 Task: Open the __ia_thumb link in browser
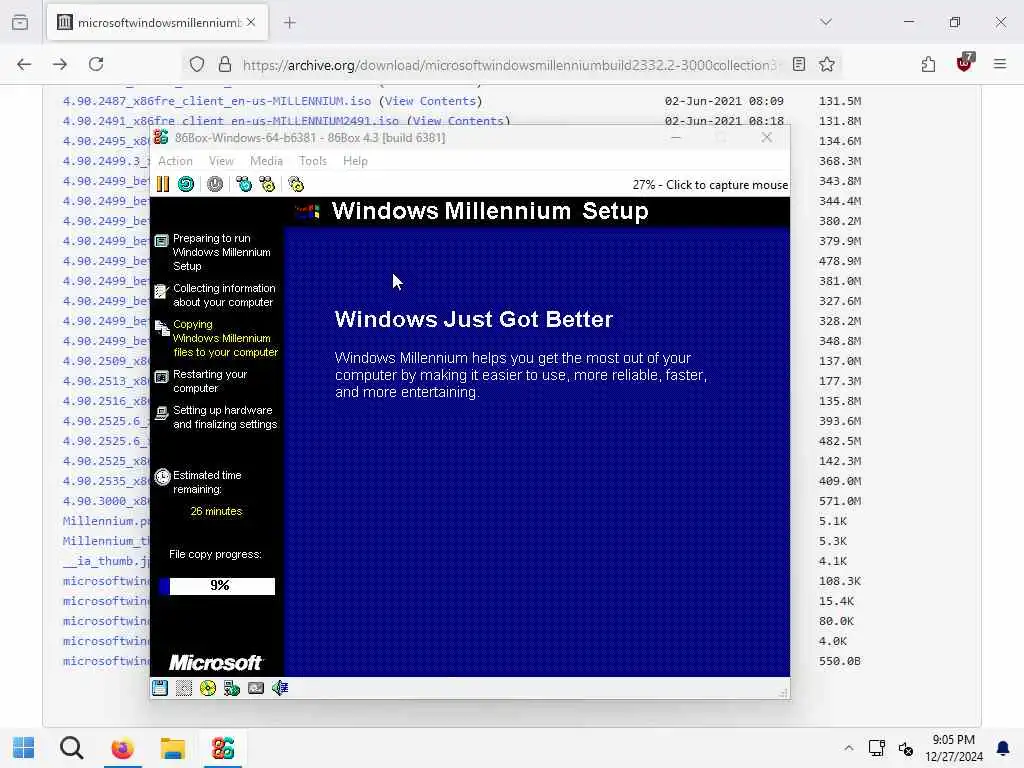point(106,561)
